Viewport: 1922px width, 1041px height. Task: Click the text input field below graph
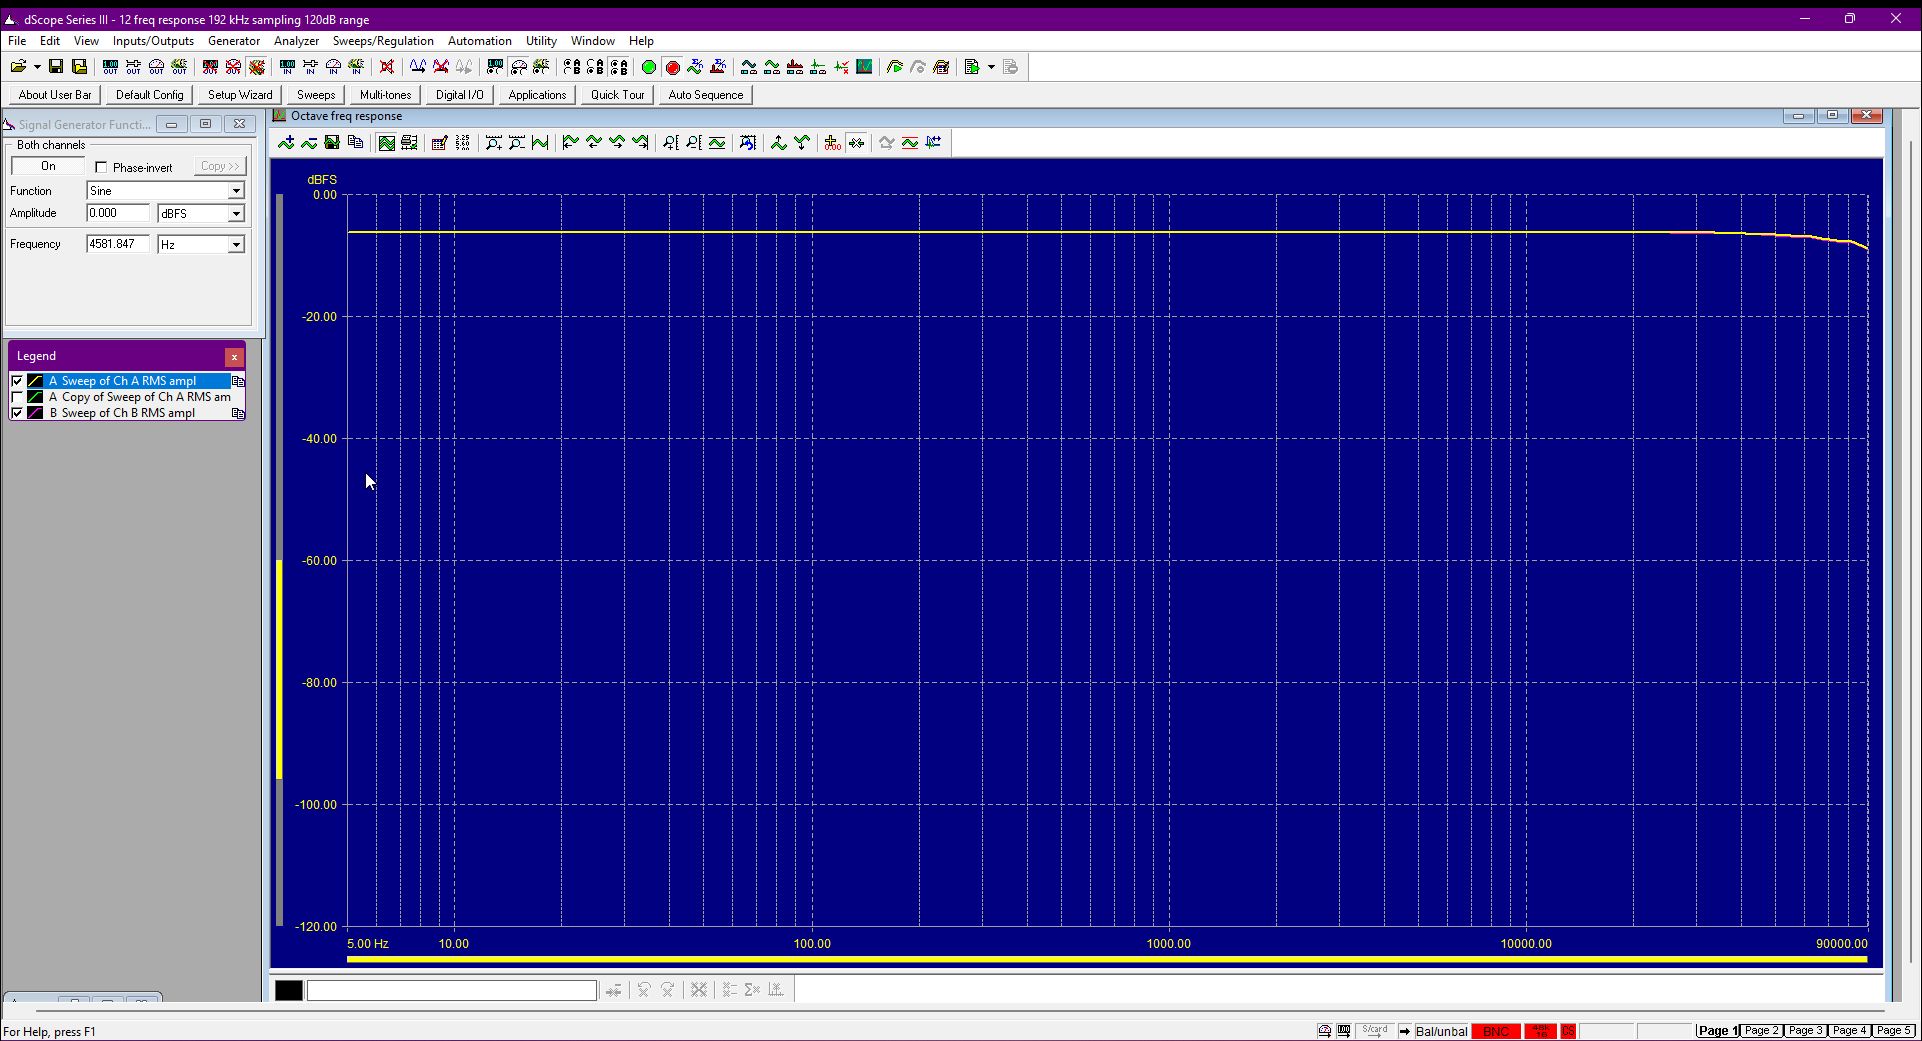(452, 990)
